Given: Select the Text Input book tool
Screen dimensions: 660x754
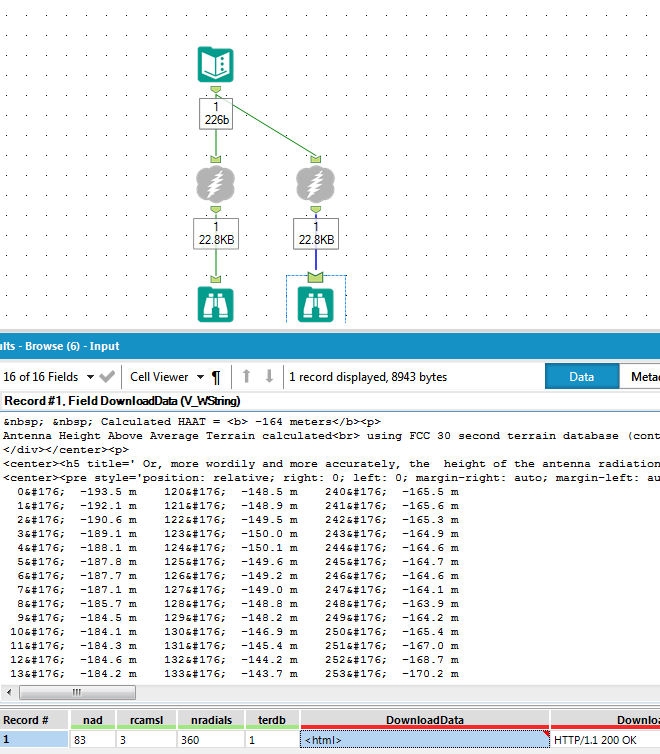Looking at the screenshot, I should click(x=215, y=64).
